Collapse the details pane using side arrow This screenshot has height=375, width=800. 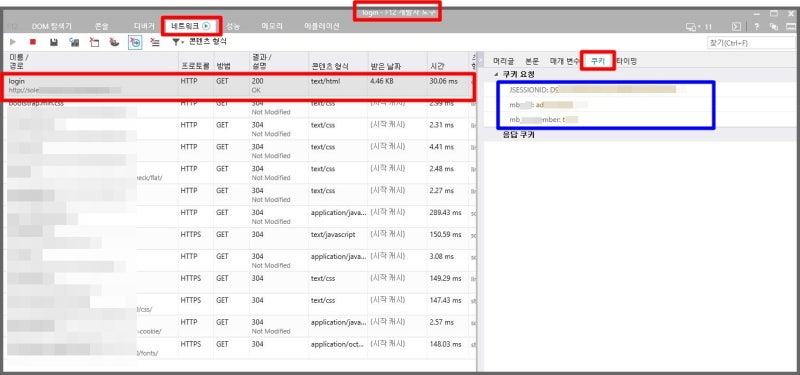pos(480,61)
